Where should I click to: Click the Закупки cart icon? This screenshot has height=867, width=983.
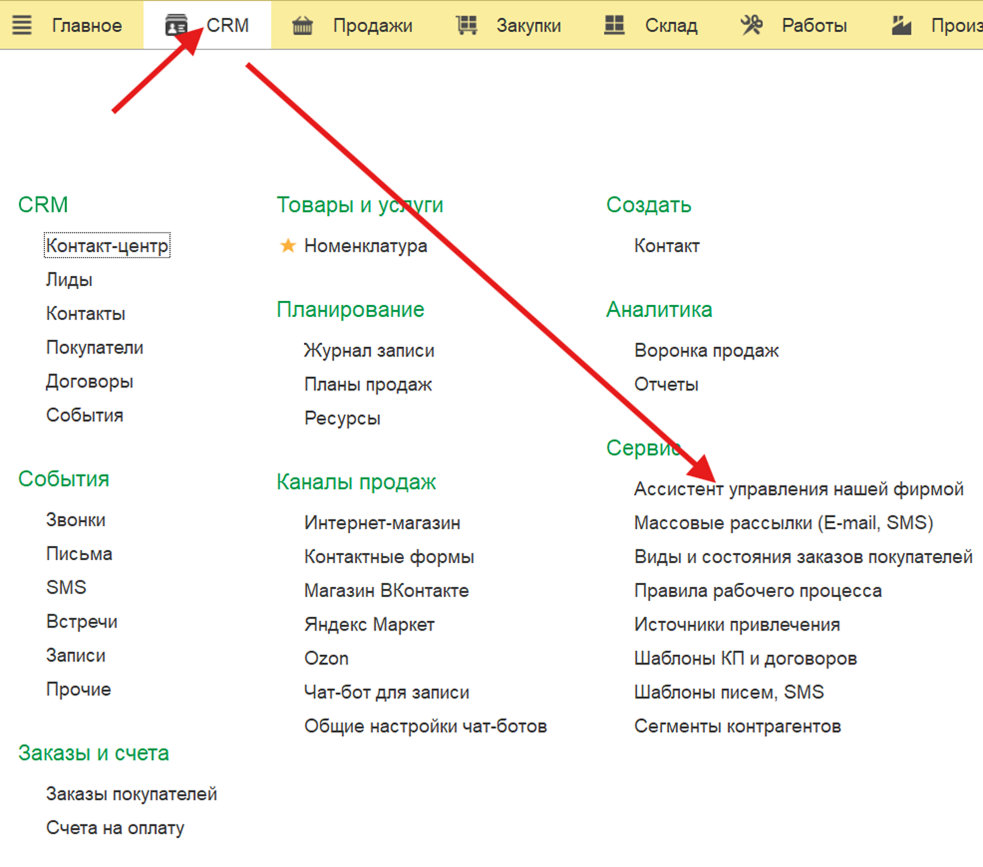466,25
